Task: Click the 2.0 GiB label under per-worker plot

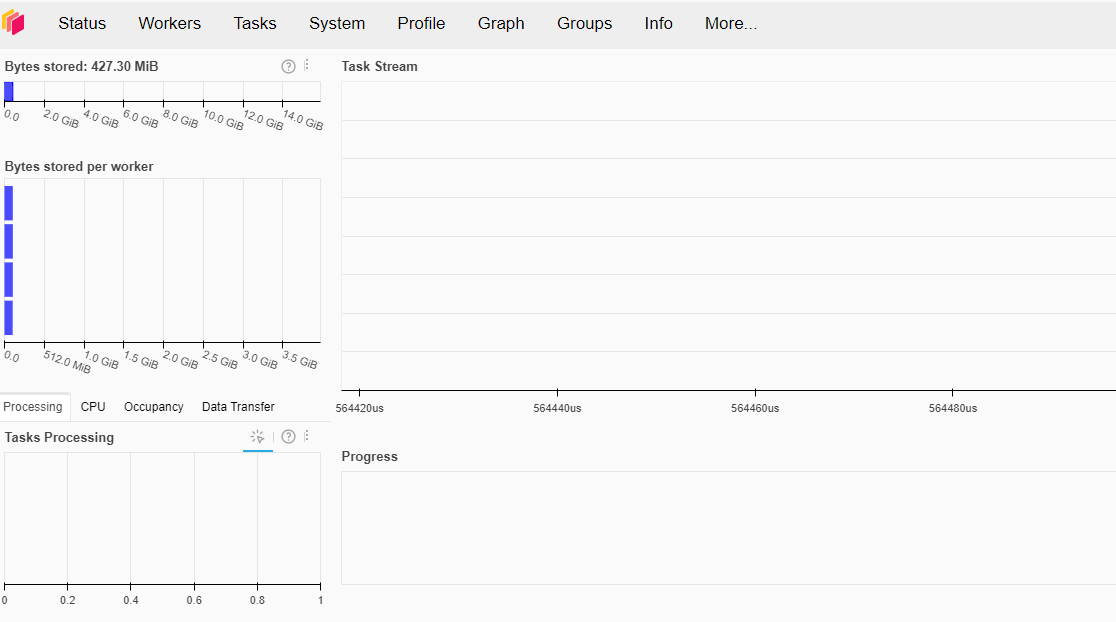Action: 181,359
